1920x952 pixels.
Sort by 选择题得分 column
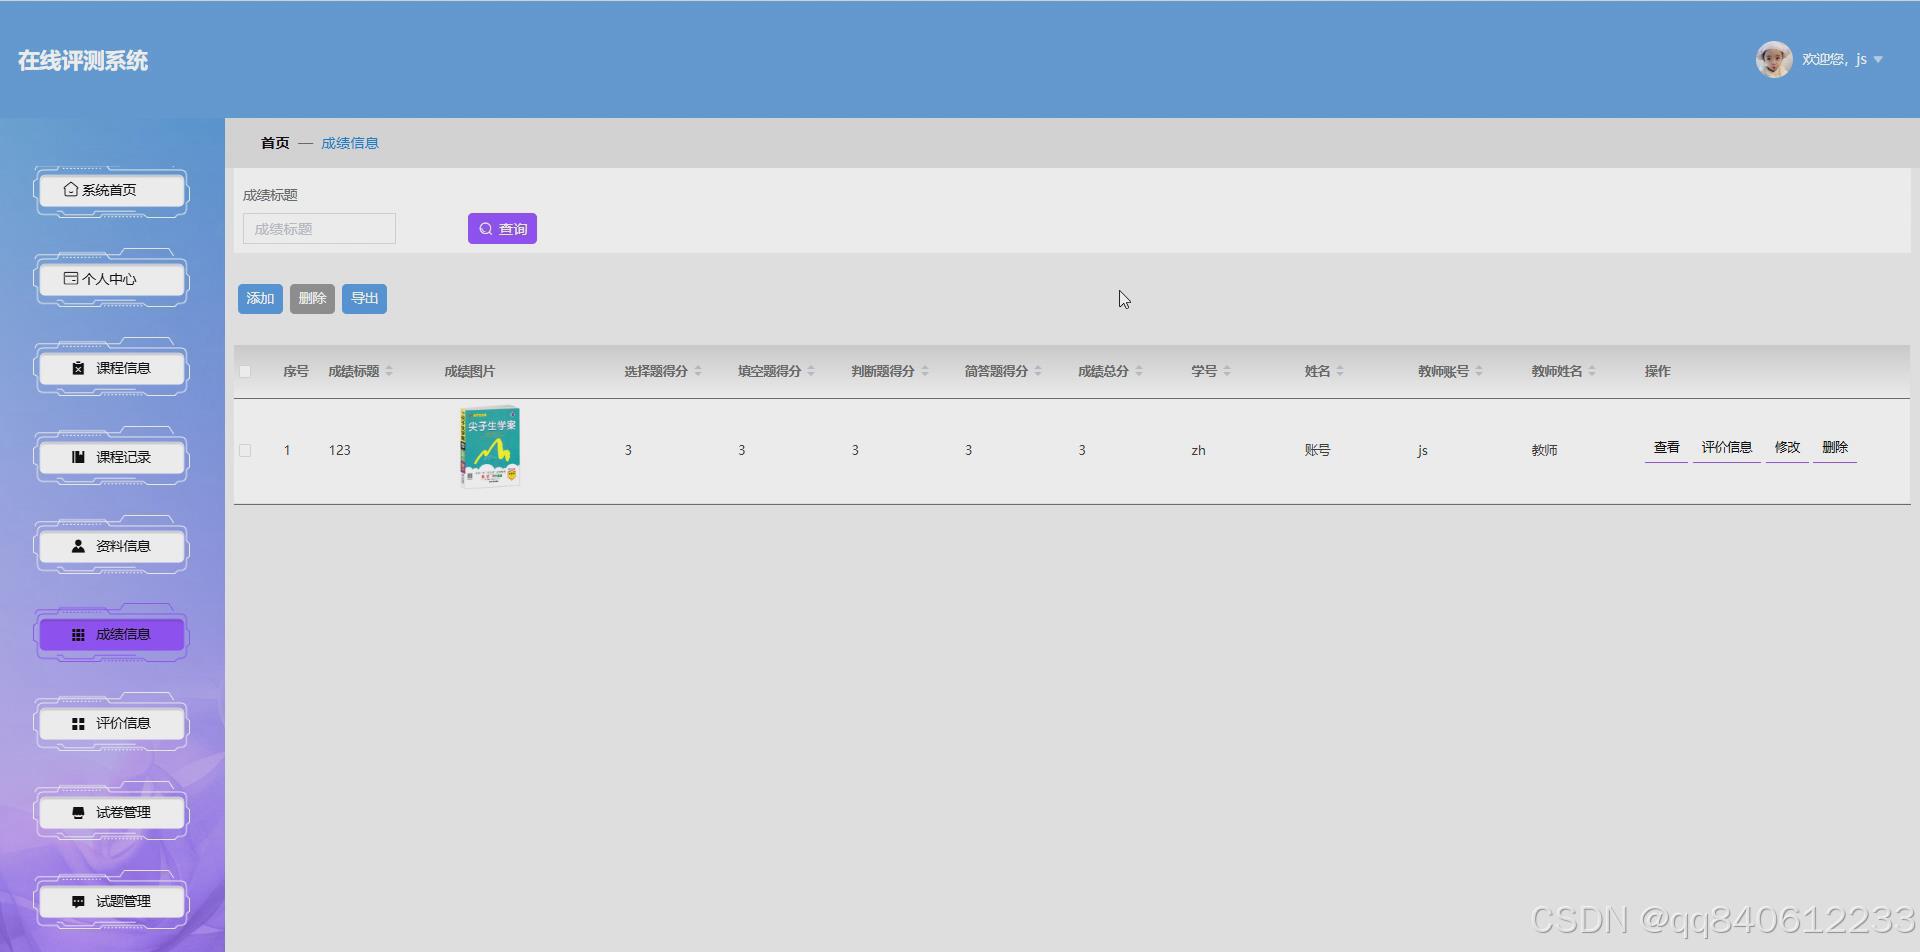click(698, 371)
